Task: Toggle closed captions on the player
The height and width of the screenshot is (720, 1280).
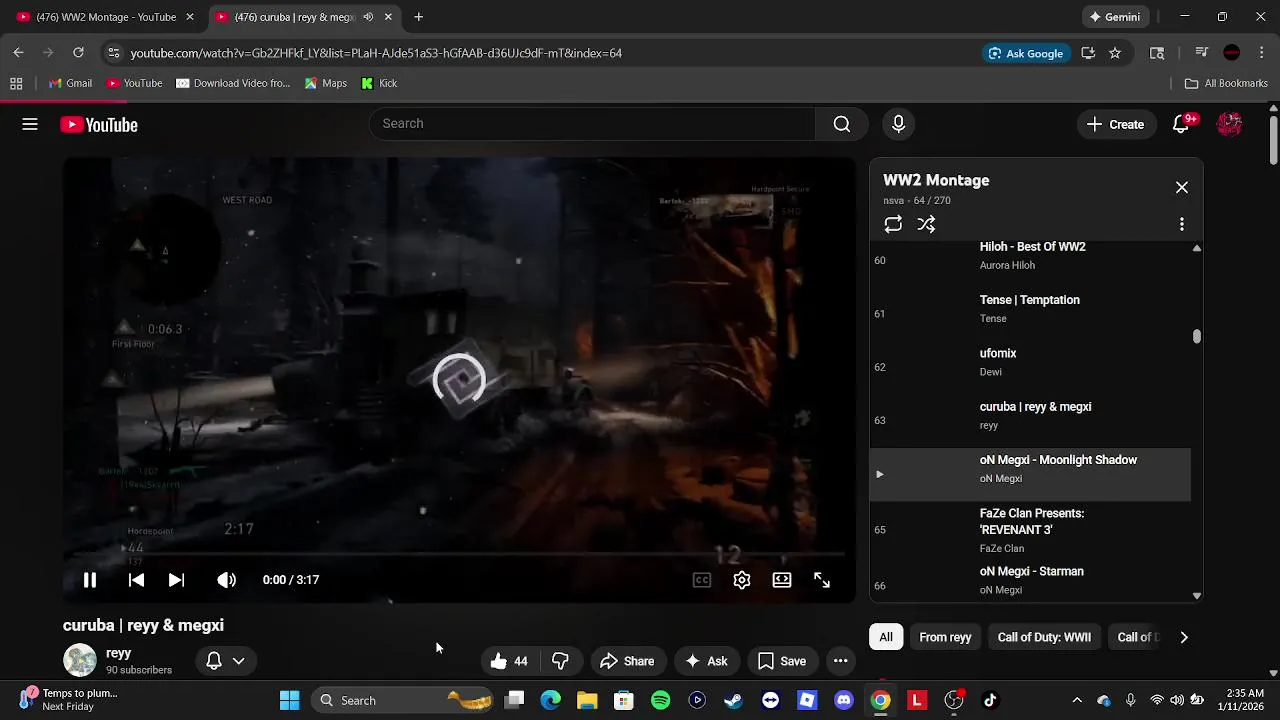Action: coord(702,580)
